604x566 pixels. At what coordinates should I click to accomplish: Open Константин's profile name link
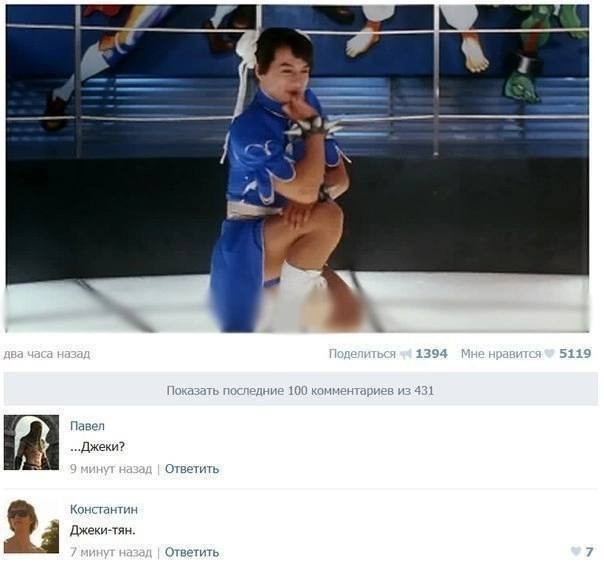(104, 509)
